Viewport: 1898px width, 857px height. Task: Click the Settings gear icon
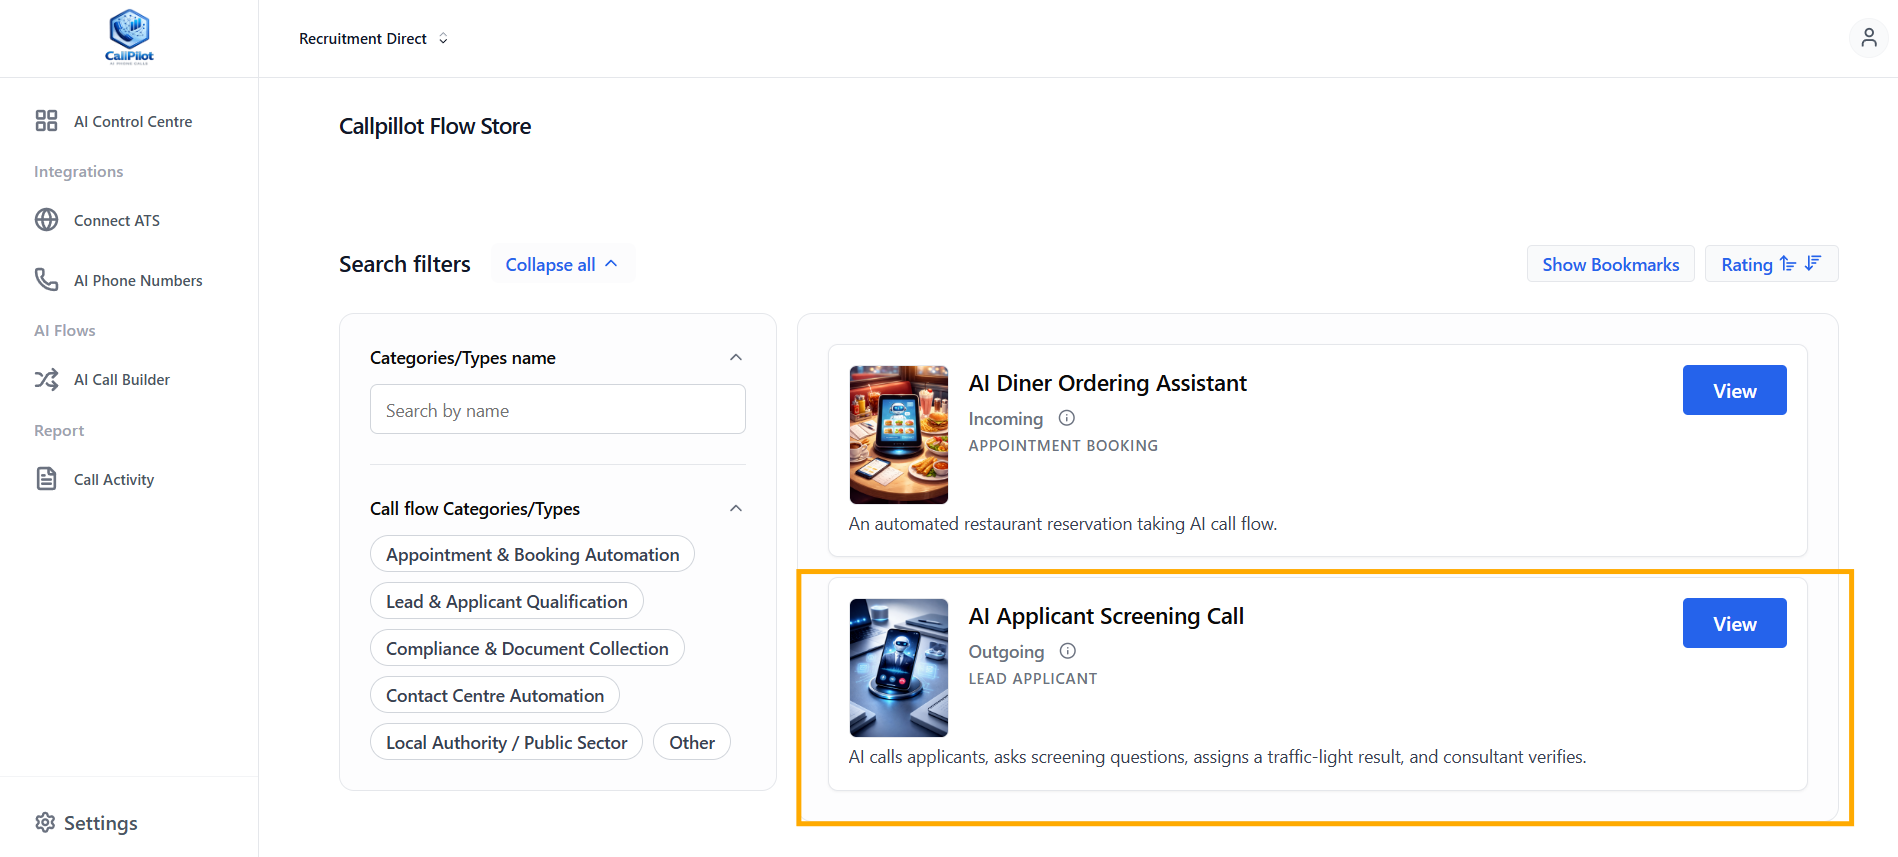coord(45,822)
